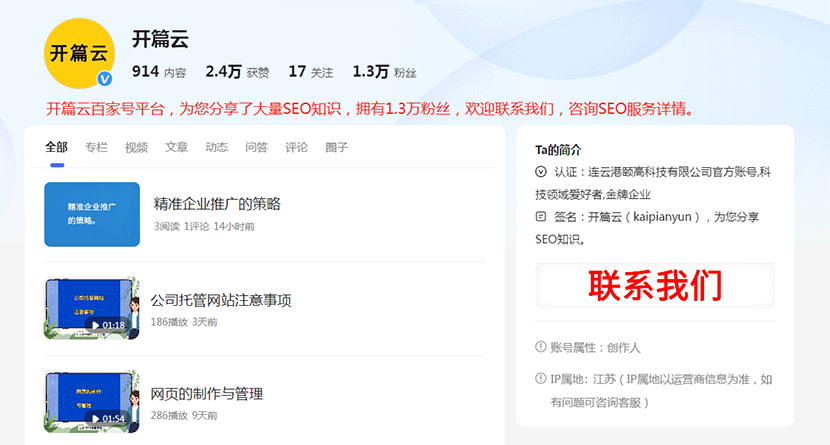The width and height of the screenshot is (830, 445).
Task: Play the 网页的制作与管理 video thumbnail
Action: [91, 402]
